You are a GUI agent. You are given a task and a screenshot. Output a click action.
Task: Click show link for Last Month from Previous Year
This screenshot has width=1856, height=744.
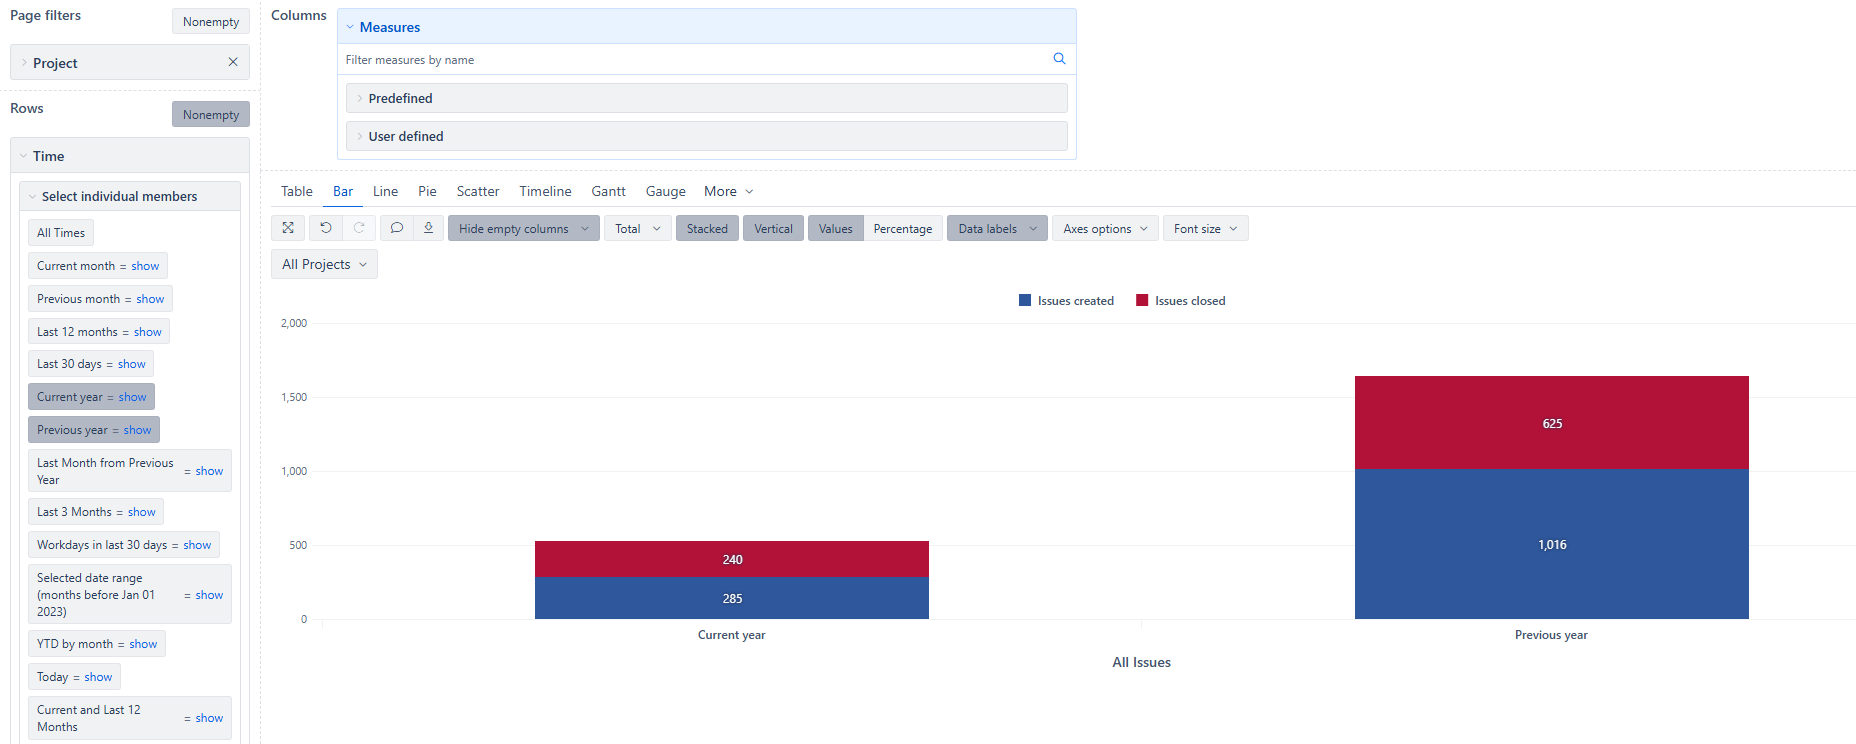coord(209,471)
